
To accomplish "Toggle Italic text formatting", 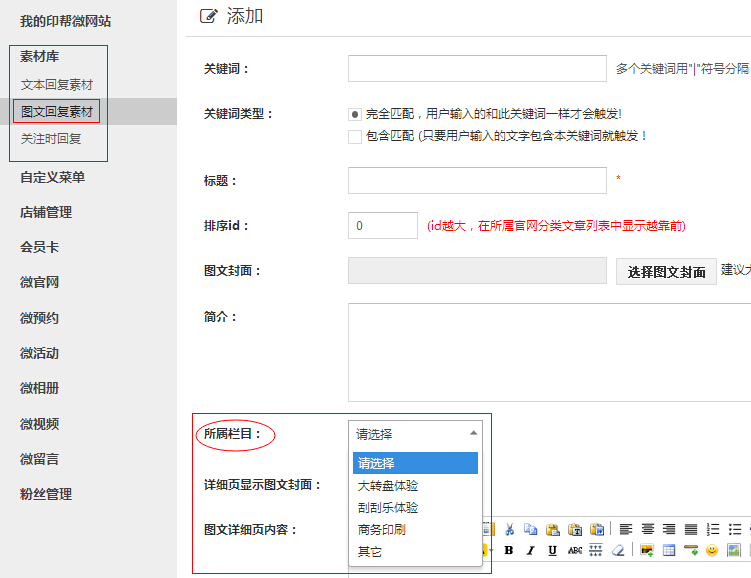I will point(530,550).
